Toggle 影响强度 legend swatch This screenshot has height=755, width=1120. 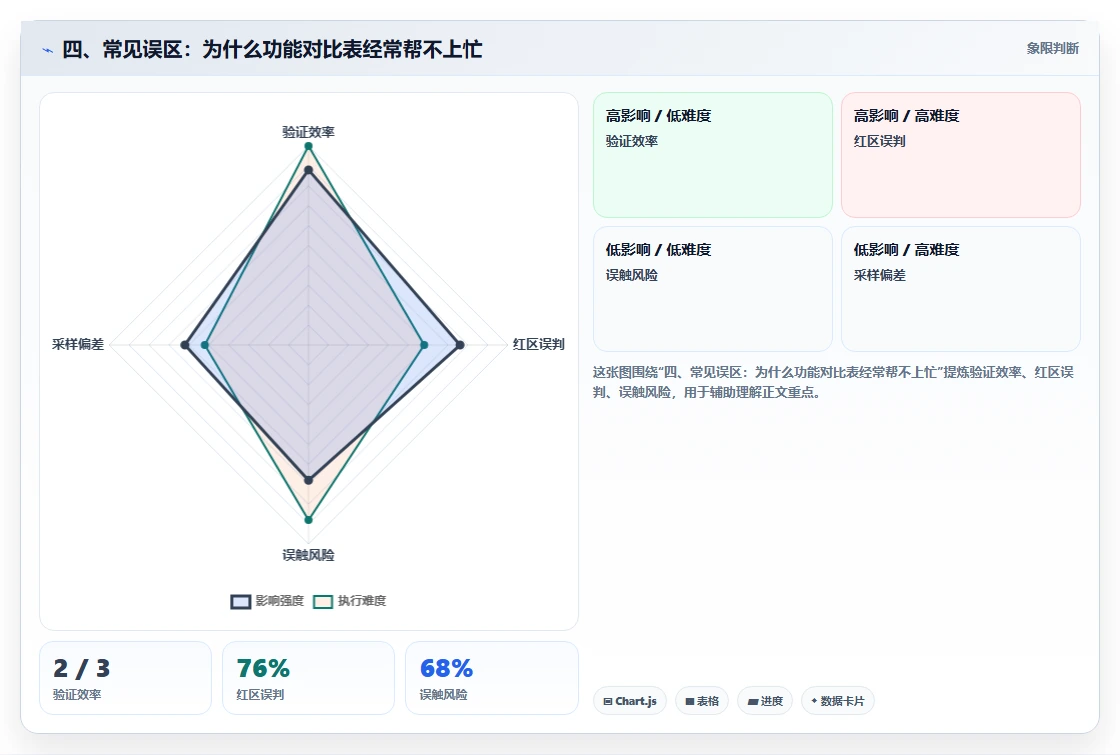click(x=241, y=601)
